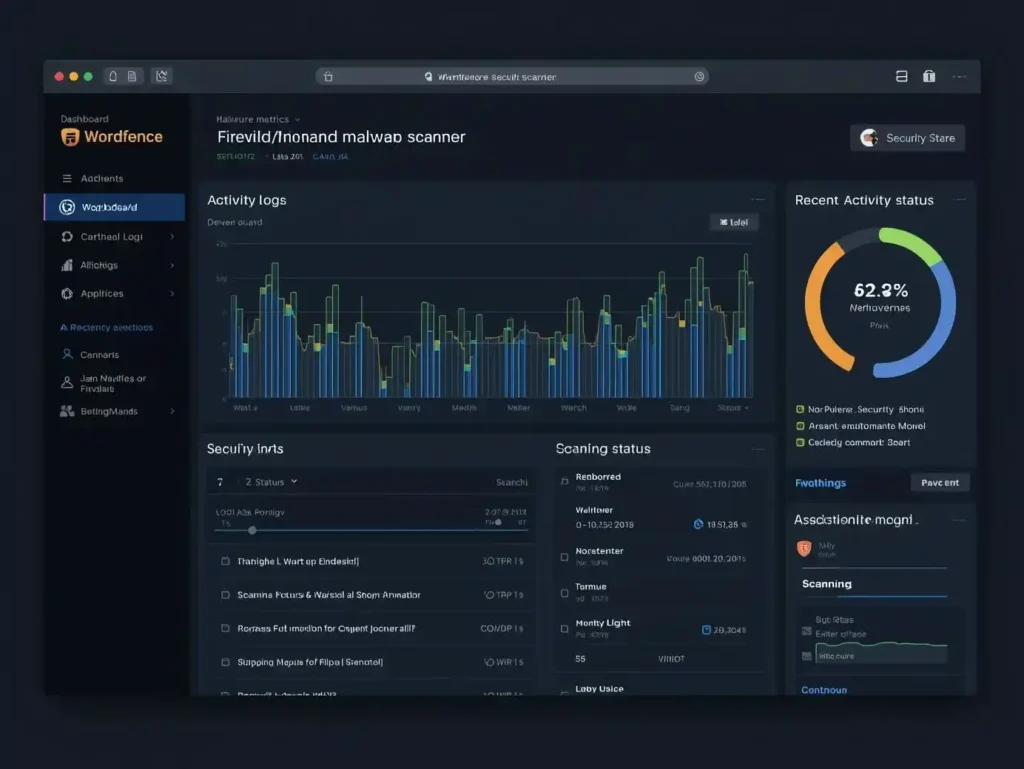This screenshot has width=1024, height=769.
Task: Click the calendar icon next to Montty Light
Action: click(x=707, y=630)
